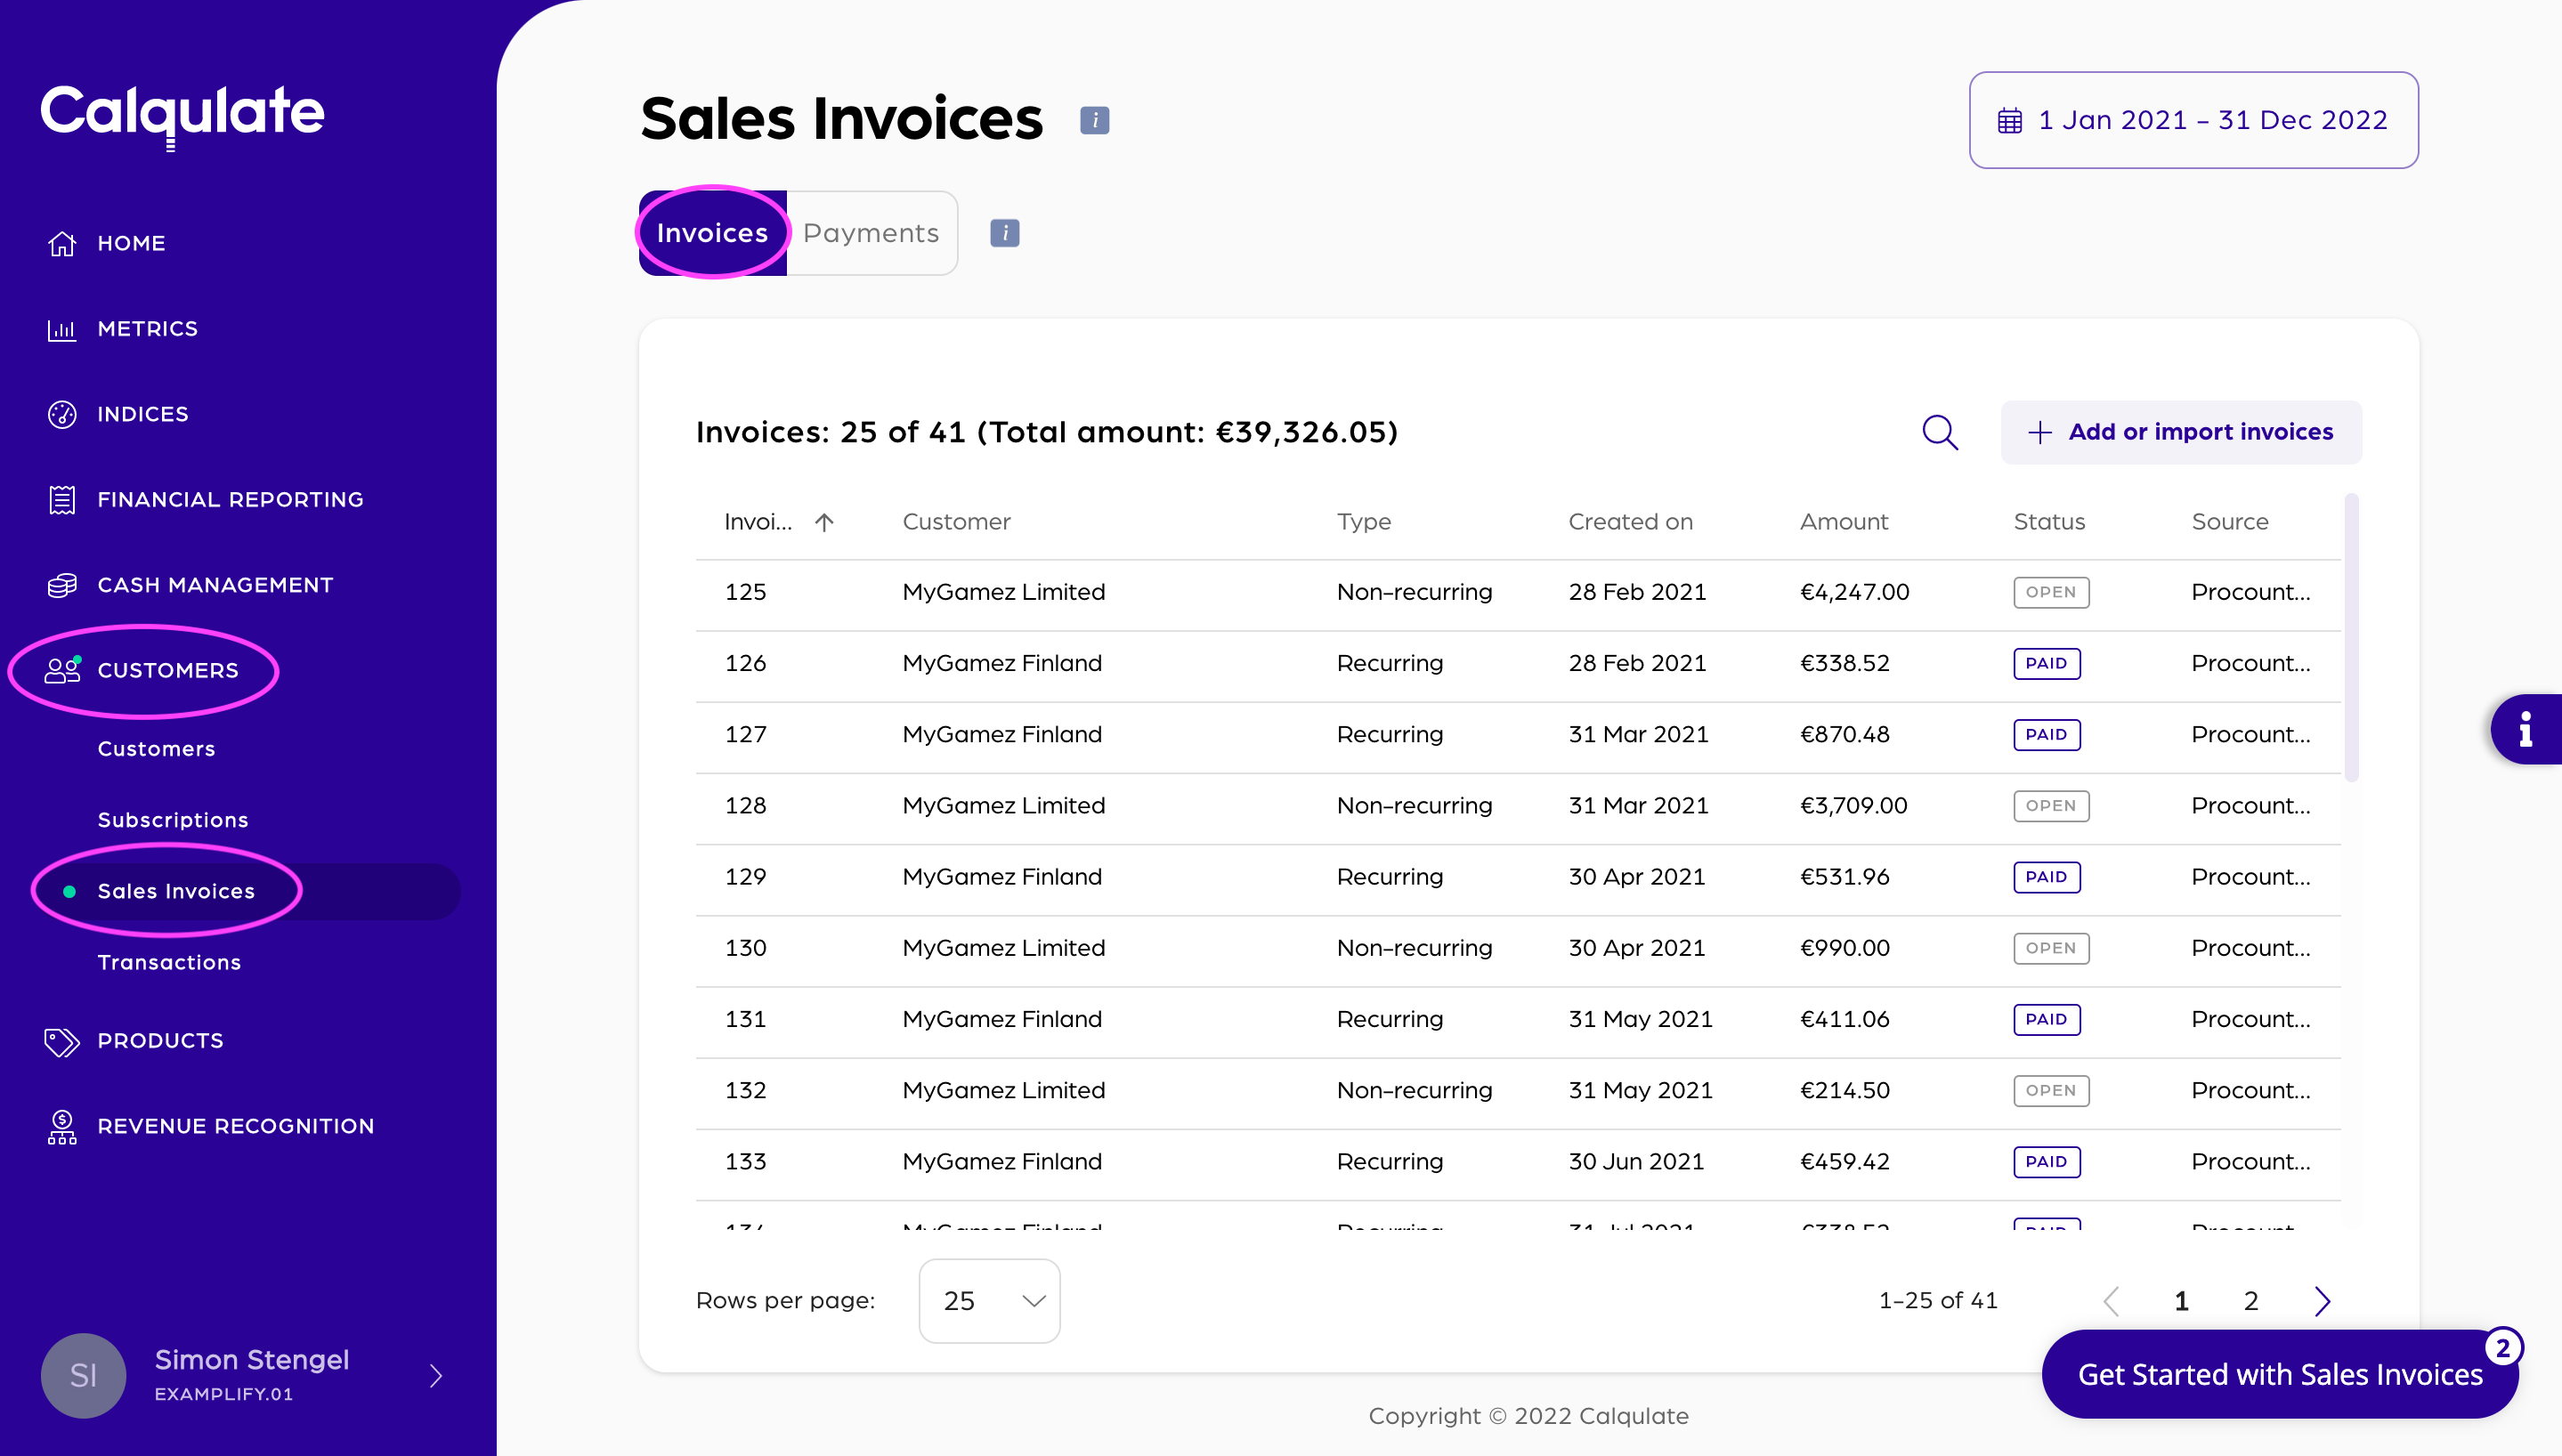Click the invoices table vertical scrollbar
Image resolution: width=2562 pixels, height=1456 pixels.
click(x=2351, y=640)
